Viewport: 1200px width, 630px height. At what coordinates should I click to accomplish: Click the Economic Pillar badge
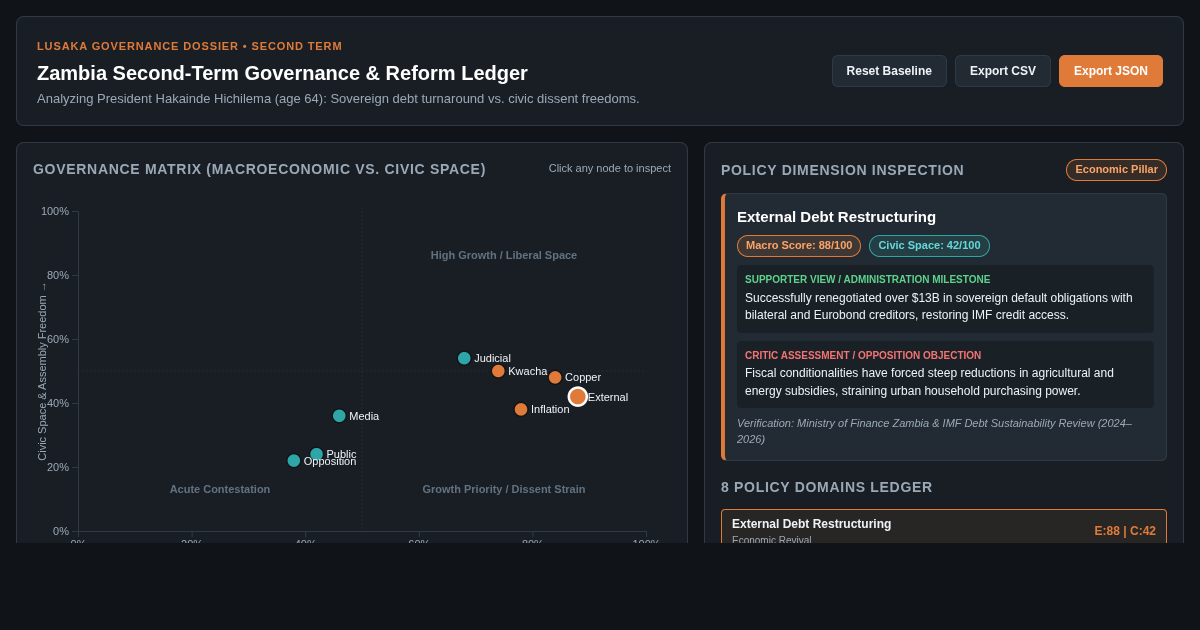1116,170
